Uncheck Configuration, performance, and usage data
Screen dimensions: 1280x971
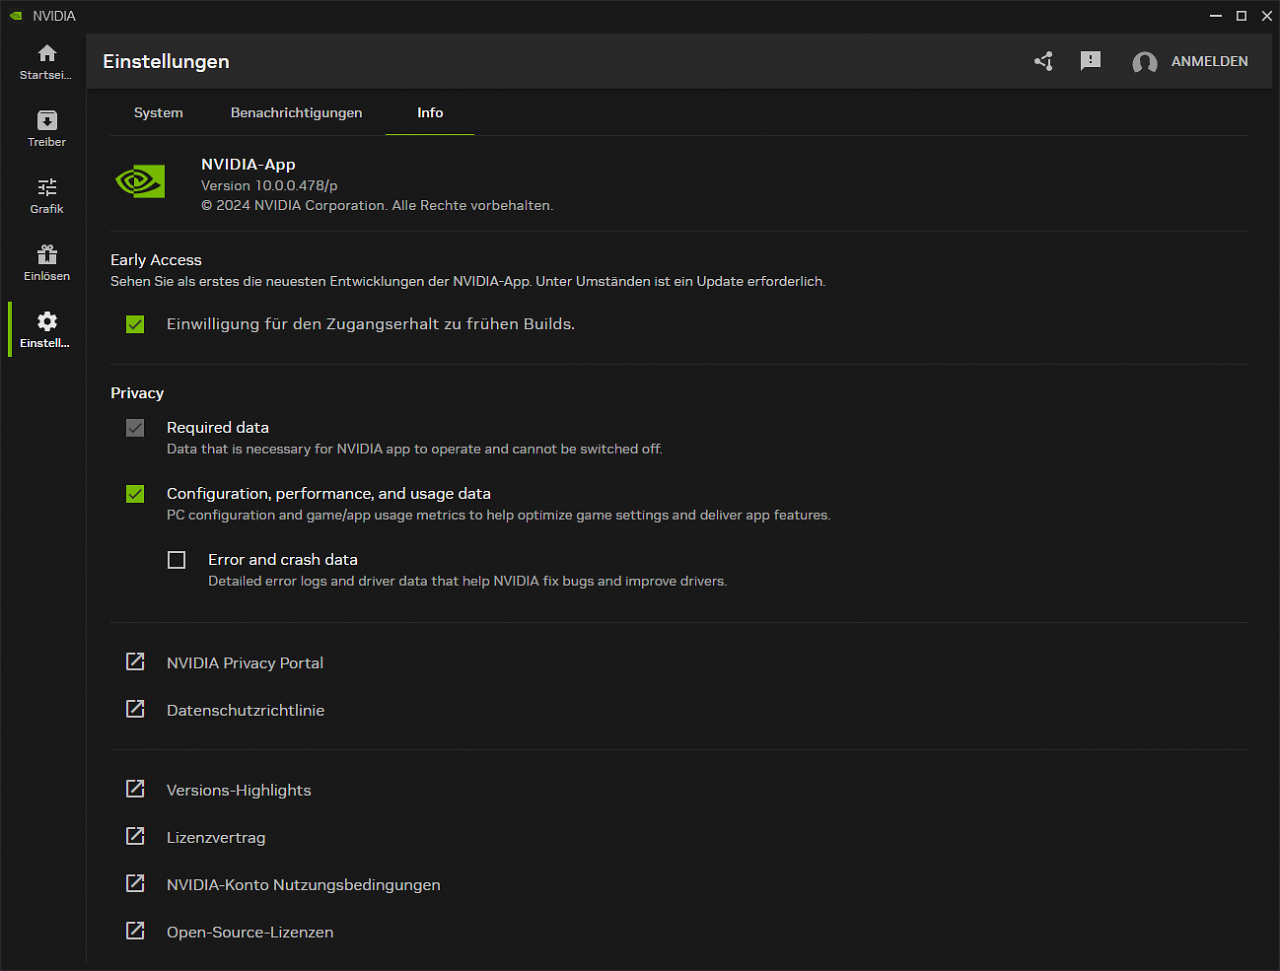(135, 494)
